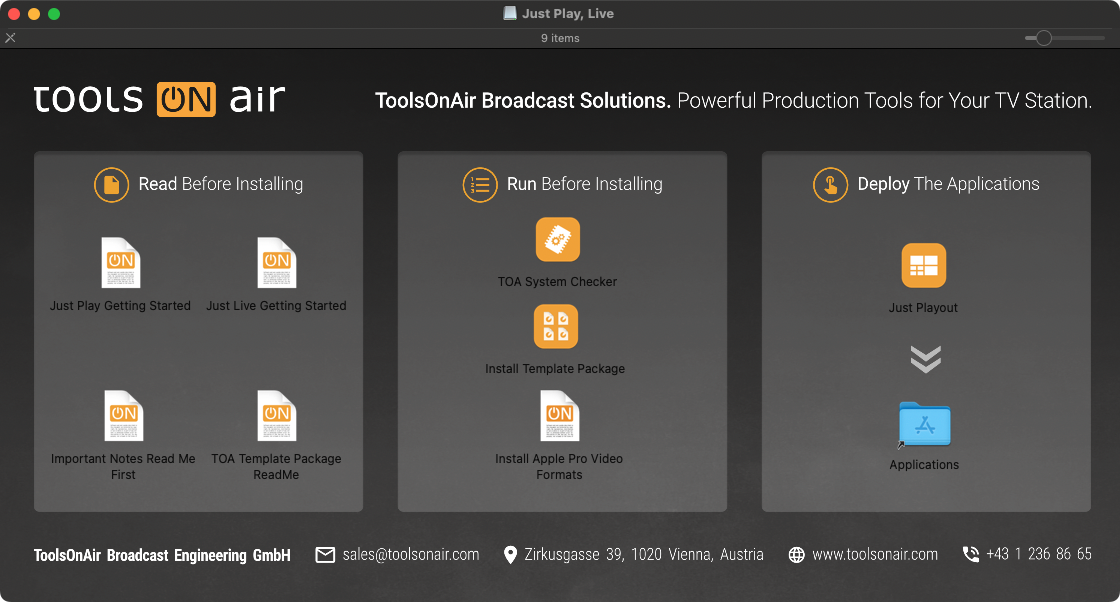Click the disk icon in the window title
Image resolution: width=1120 pixels, height=602 pixels.
pyautogui.click(x=510, y=13)
